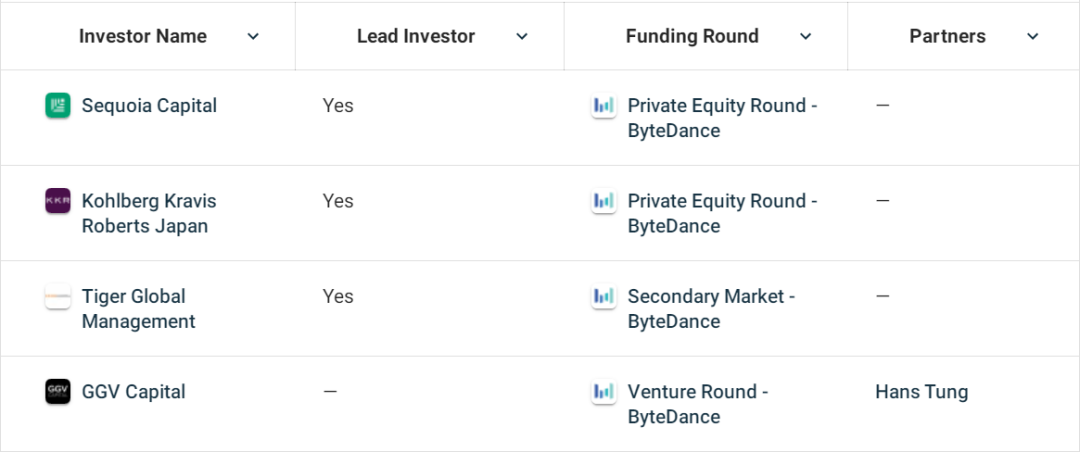Go to the Tiger Global Management profile
The height and width of the screenshot is (452, 1080).
138,309
